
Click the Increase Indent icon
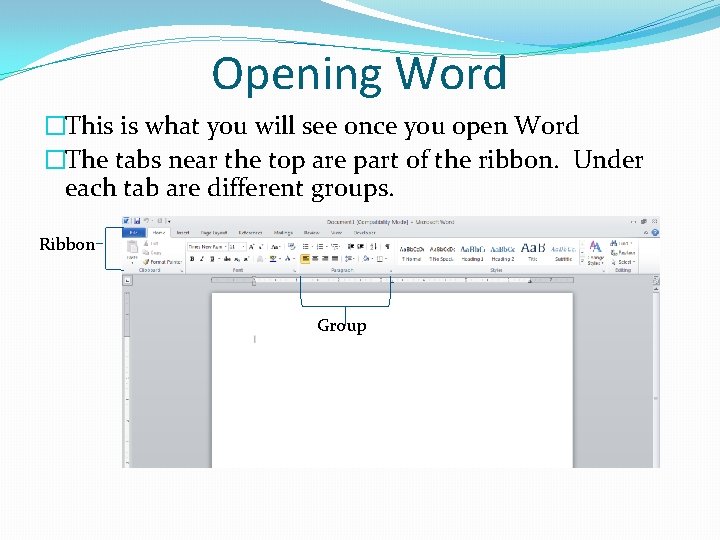coord(360,247)
